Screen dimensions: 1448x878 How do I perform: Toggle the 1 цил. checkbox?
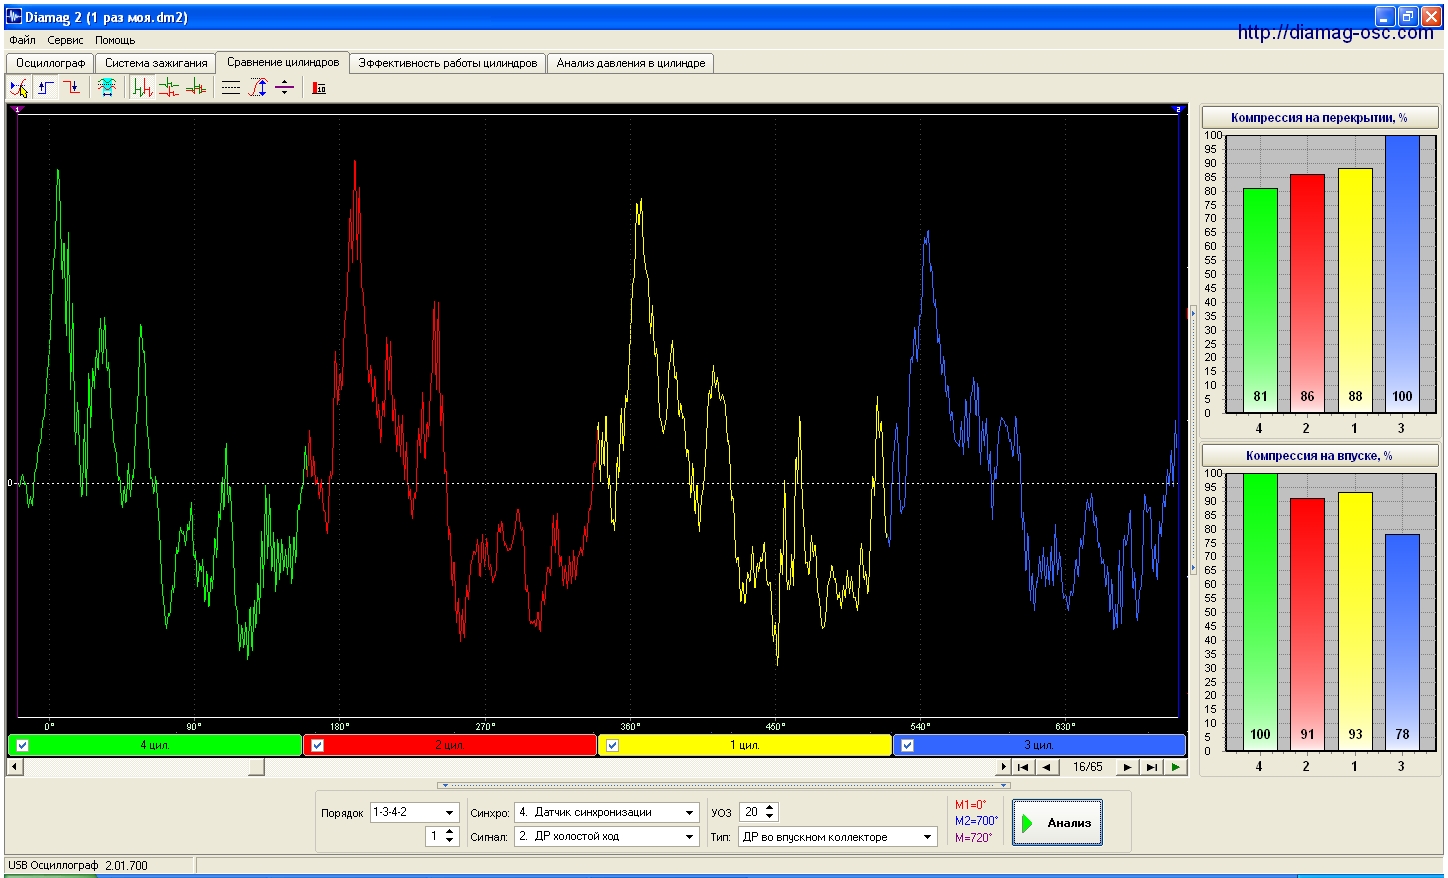(x=612, y=745)
